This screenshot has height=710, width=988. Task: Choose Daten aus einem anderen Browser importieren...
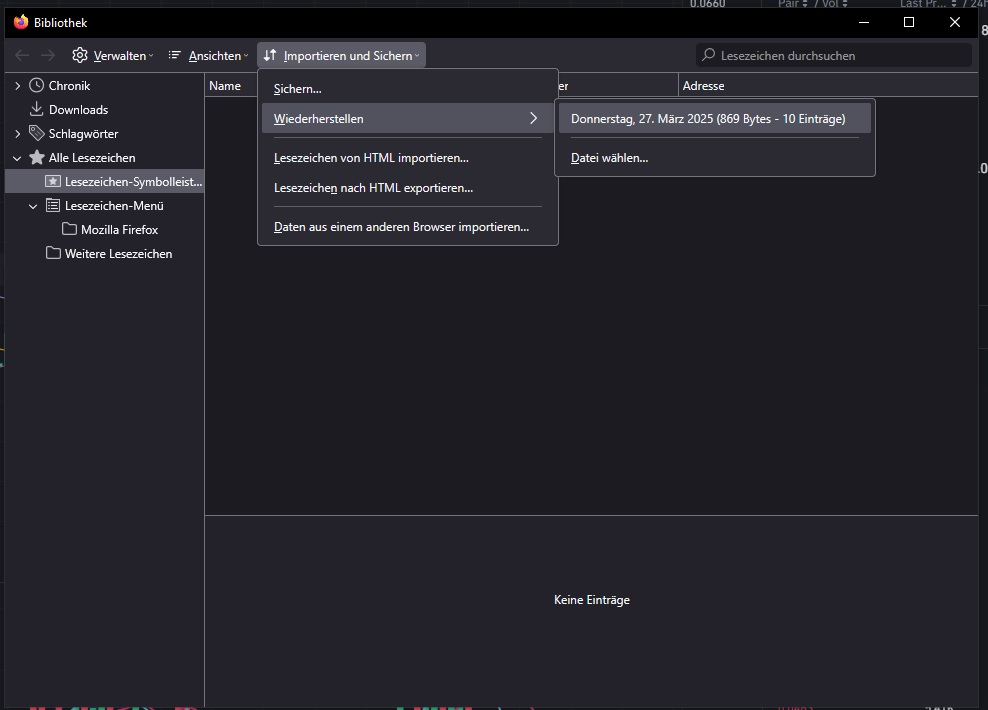click(408, 227)
